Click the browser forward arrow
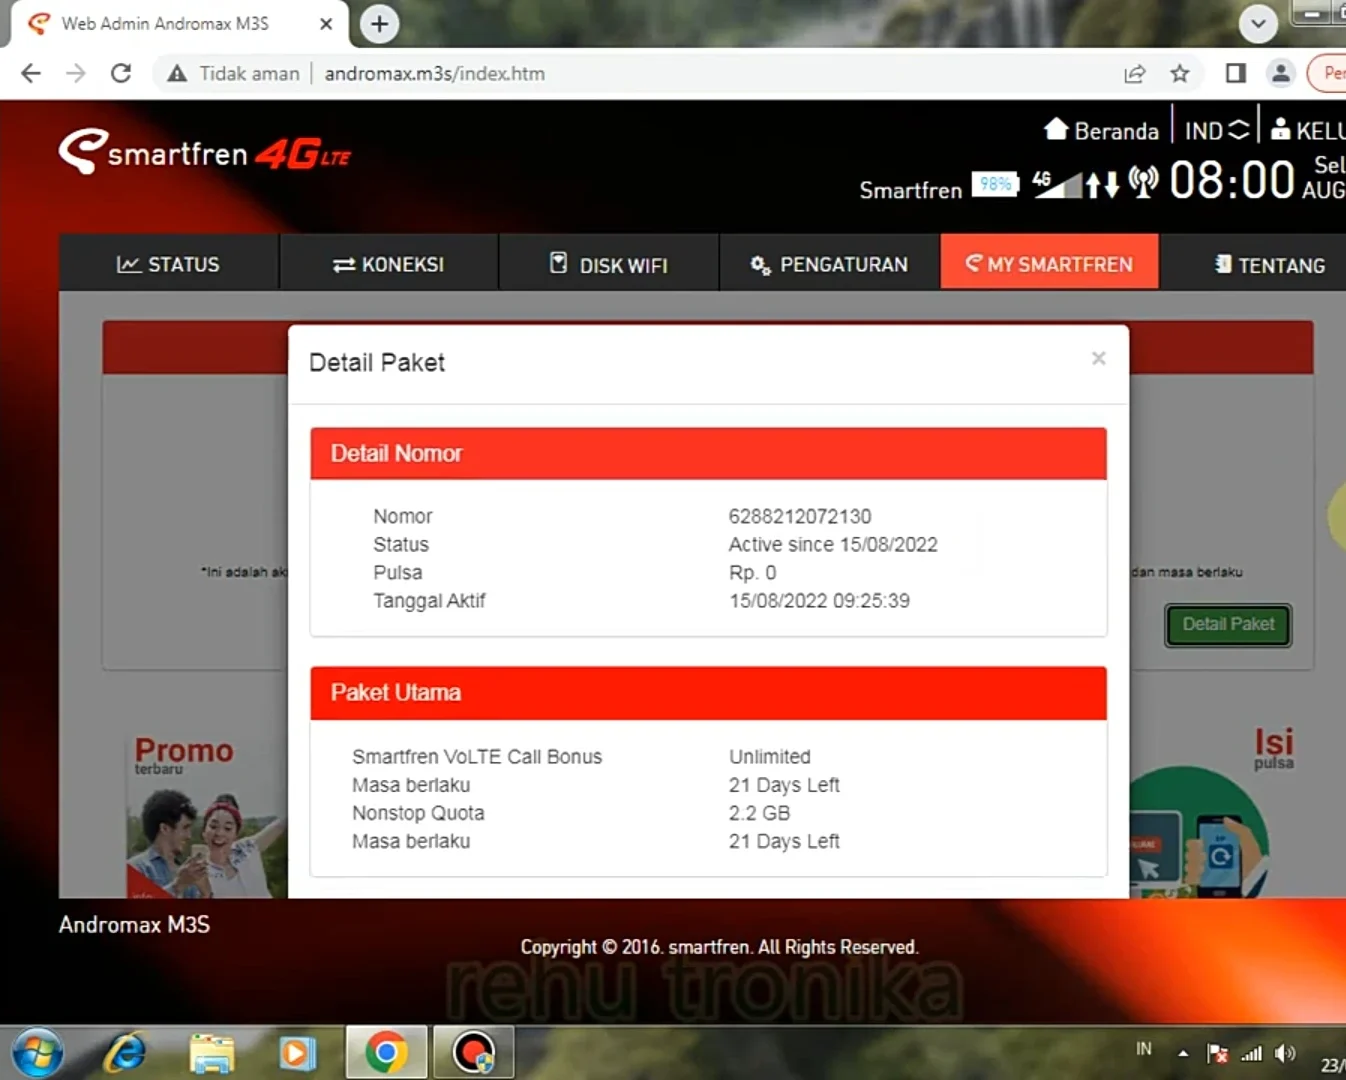1346x1080 pixels. coord(76,73)
